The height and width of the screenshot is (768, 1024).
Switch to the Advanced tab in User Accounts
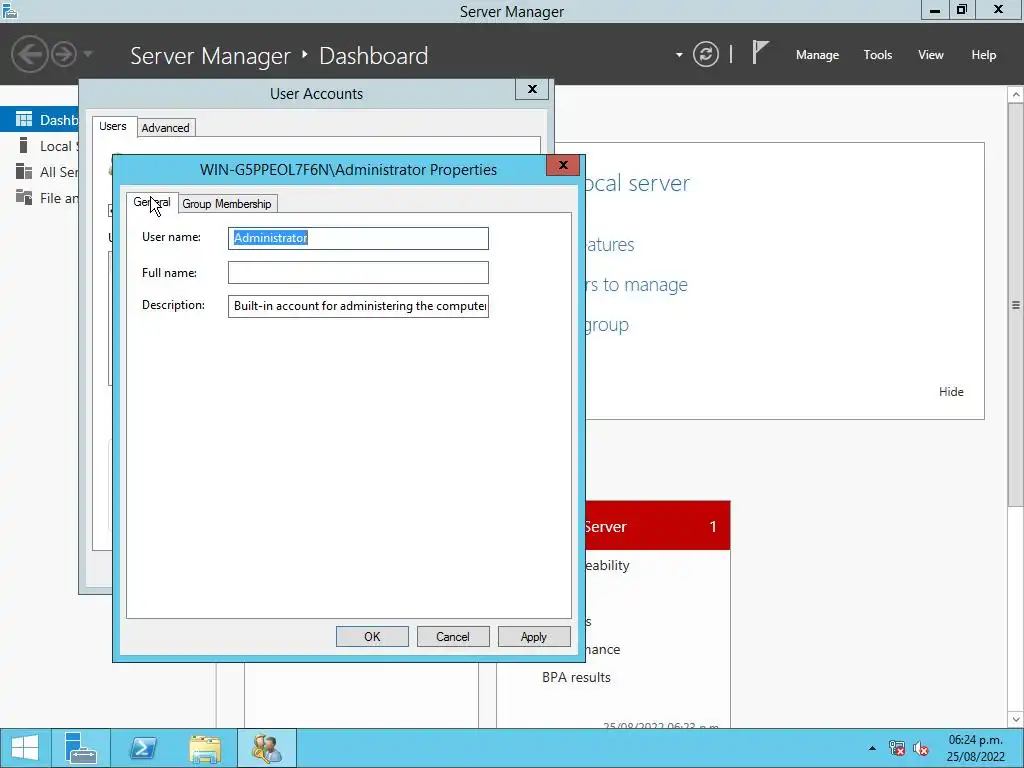166,128
